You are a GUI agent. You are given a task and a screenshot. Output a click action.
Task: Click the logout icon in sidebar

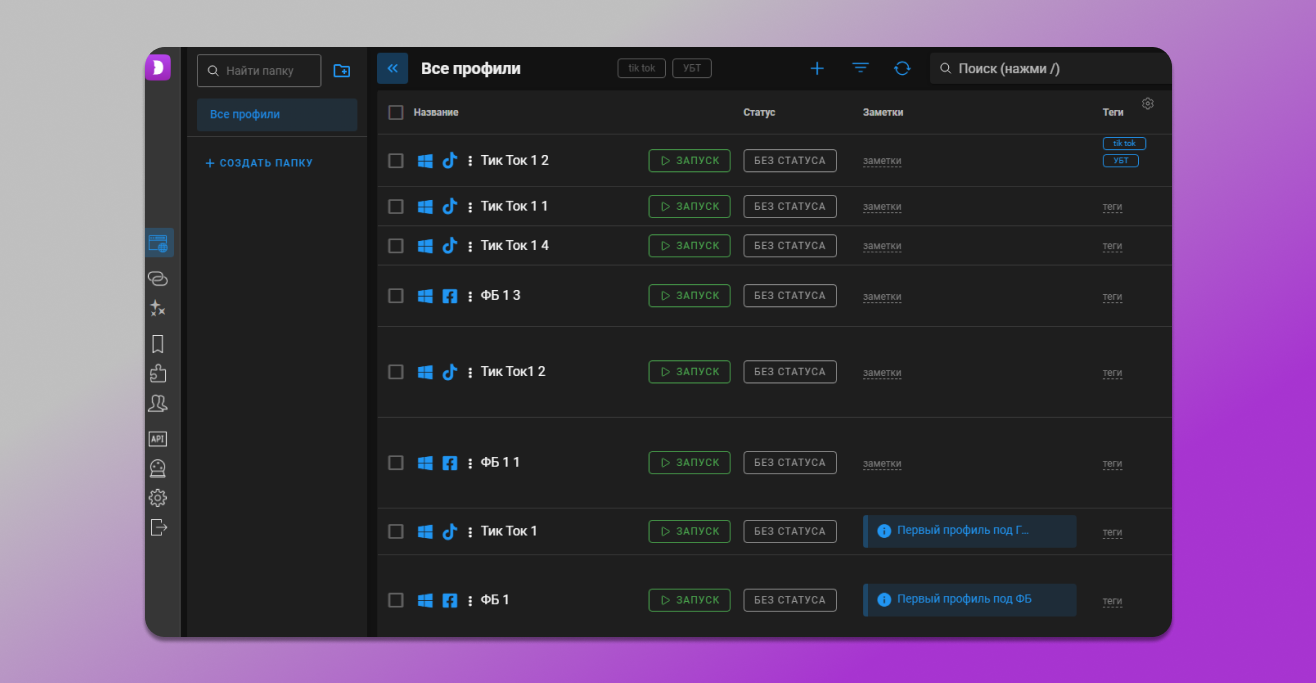[x=158, y=527]
